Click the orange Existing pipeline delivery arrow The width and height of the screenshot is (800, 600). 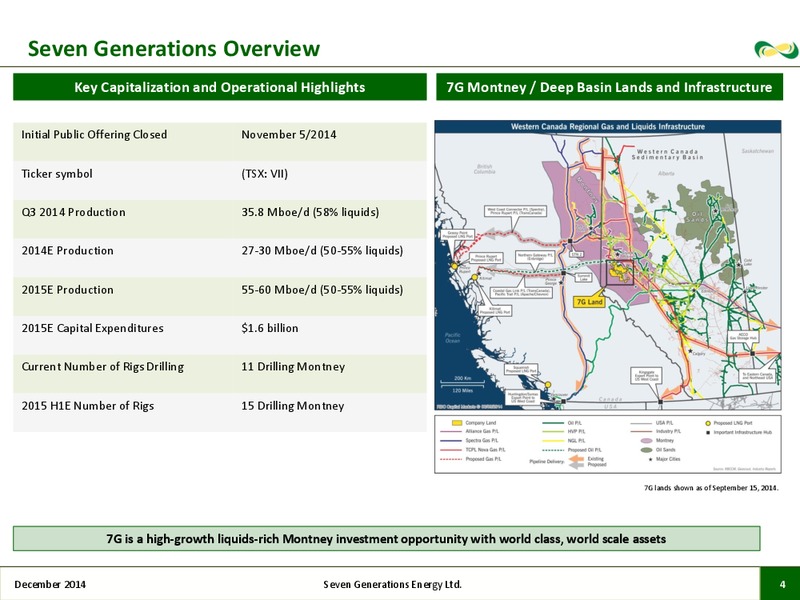(x=576, y=459)
